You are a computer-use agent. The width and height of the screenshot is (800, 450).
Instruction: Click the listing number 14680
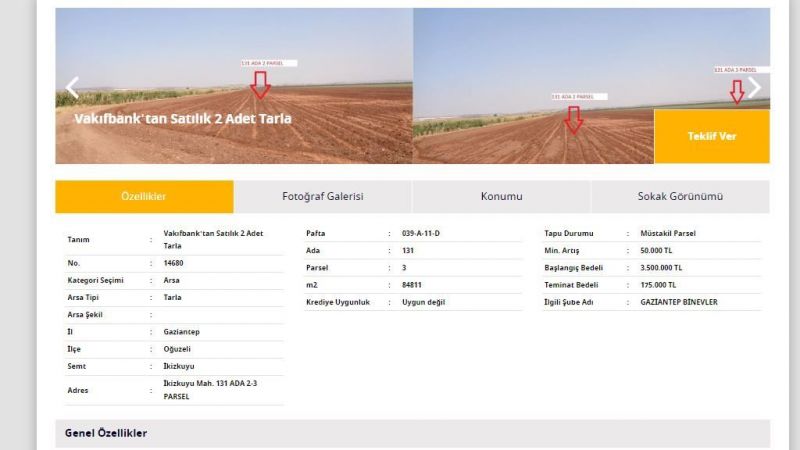click(174, 263)
